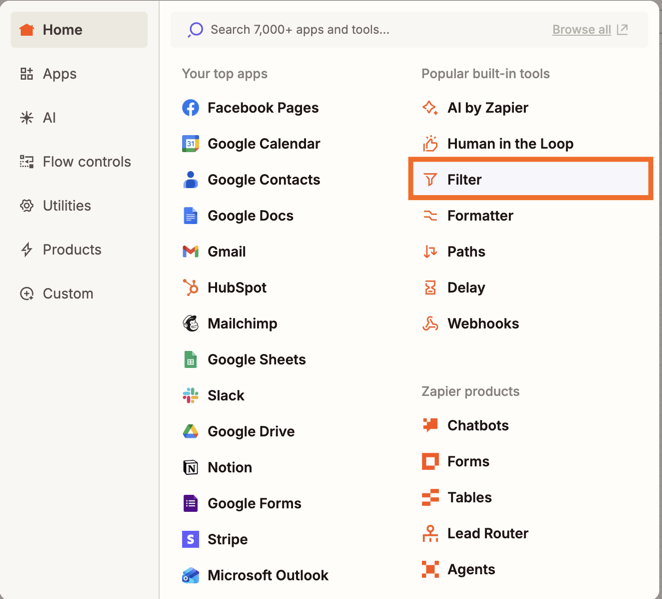Select the Formatter label
This screenshot has height=599, width=662.
(x=480, y=215)
